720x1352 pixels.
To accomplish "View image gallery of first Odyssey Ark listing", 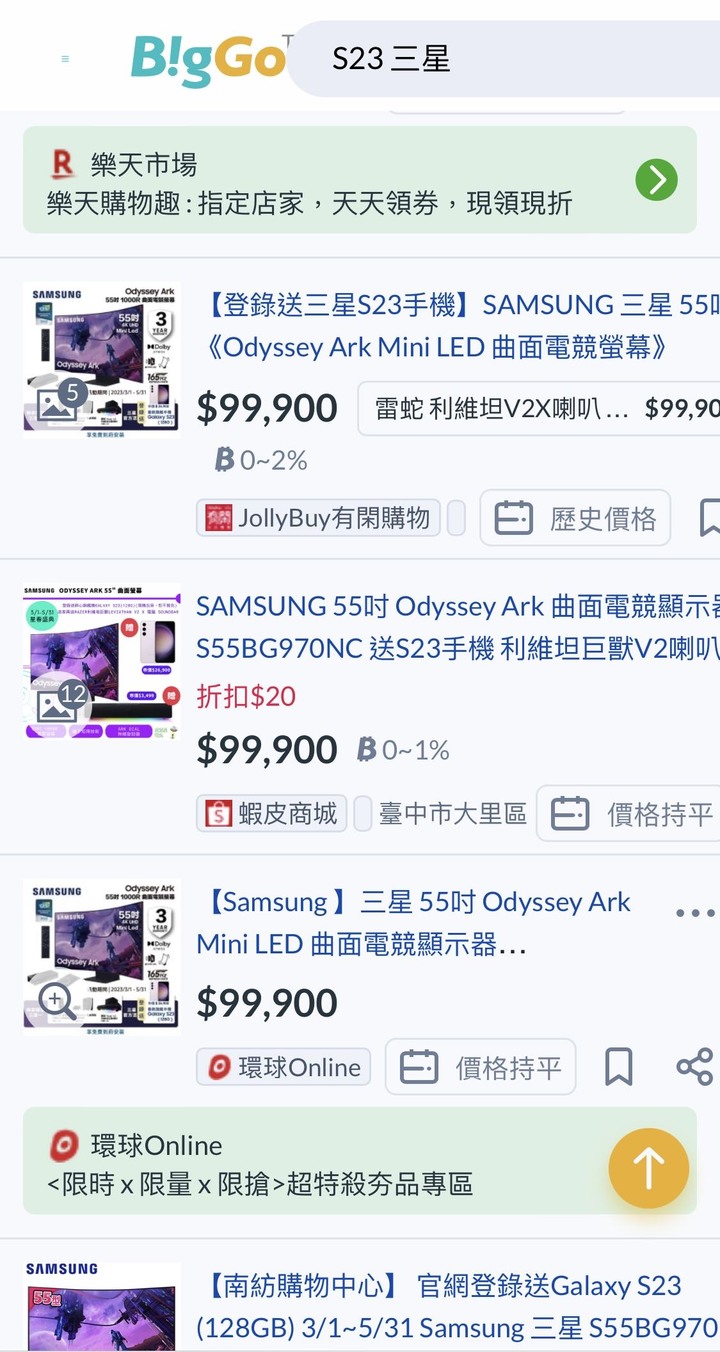I will (x=58, y=402).
